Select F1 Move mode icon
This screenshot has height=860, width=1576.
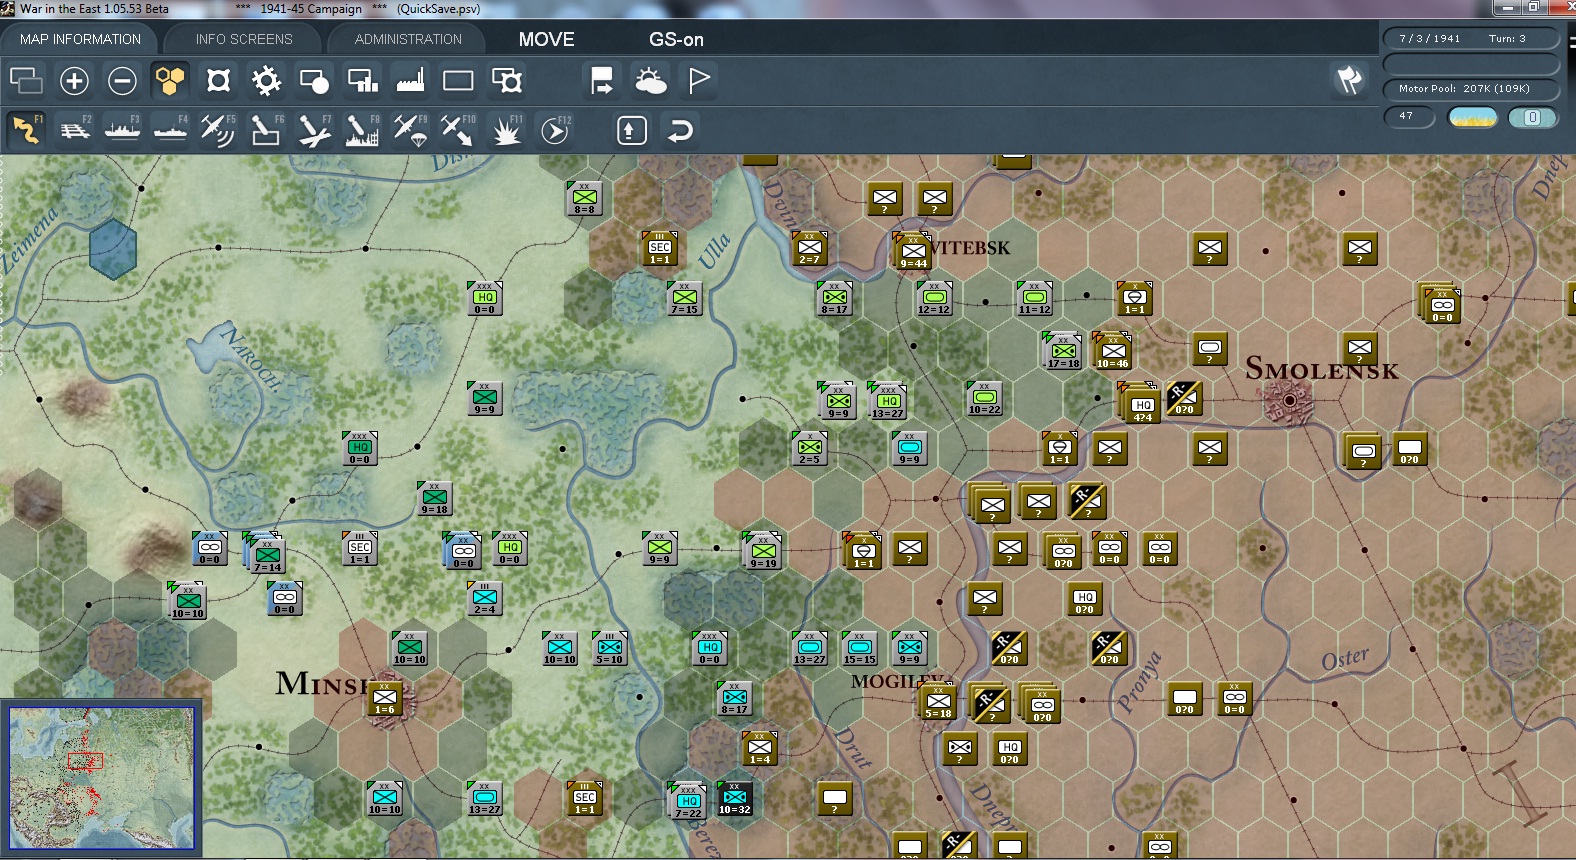[x=26, y=130]
